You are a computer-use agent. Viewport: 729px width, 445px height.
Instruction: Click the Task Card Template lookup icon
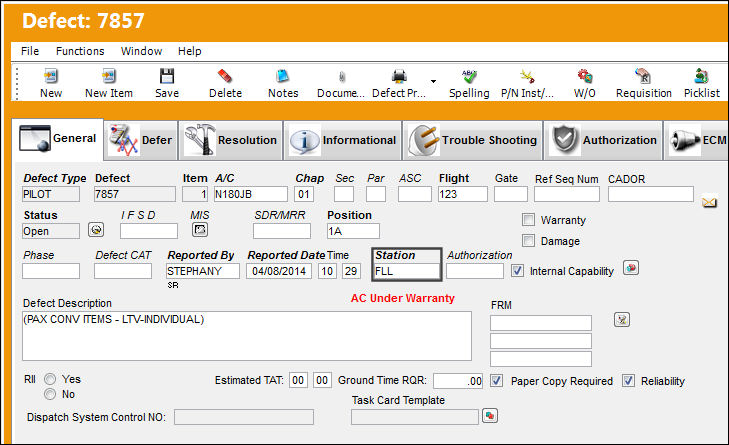(x=490, y=415)
